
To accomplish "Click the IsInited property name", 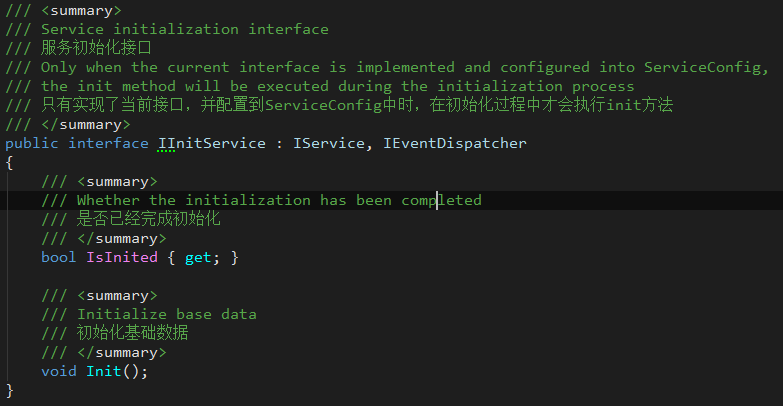I will click(x=122, y=257).
